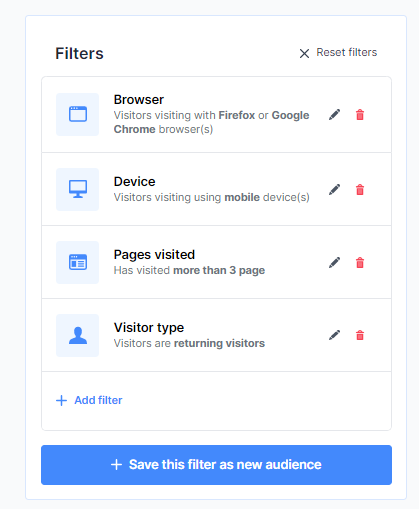Delete the Visitor type filter

[360, 335]
